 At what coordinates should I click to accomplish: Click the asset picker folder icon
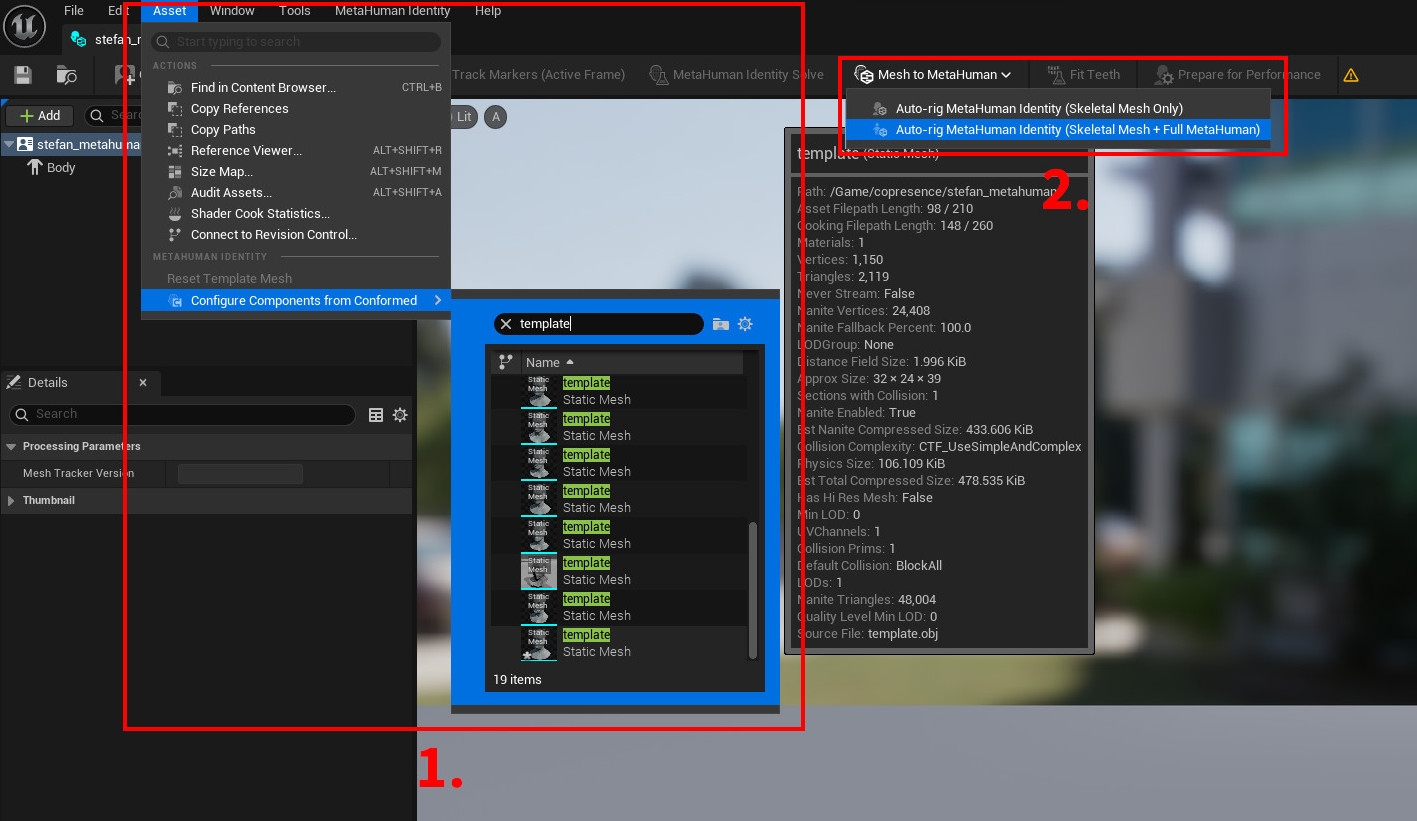[721, 324]
